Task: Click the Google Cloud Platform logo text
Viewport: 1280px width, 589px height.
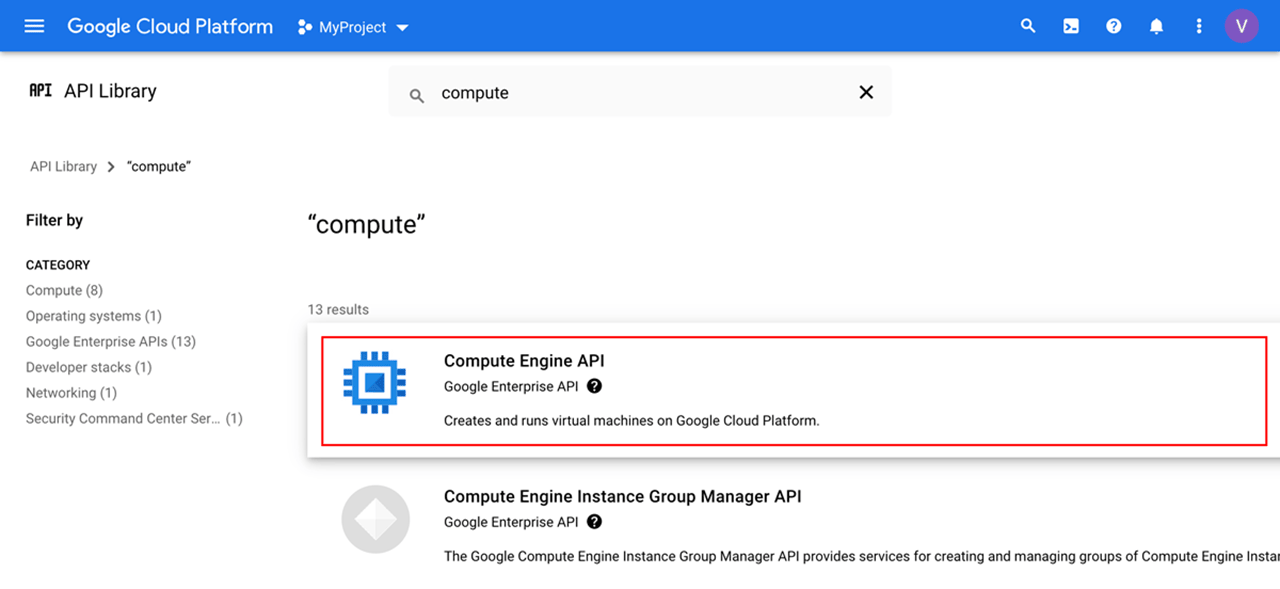Action: coord(170,27)
